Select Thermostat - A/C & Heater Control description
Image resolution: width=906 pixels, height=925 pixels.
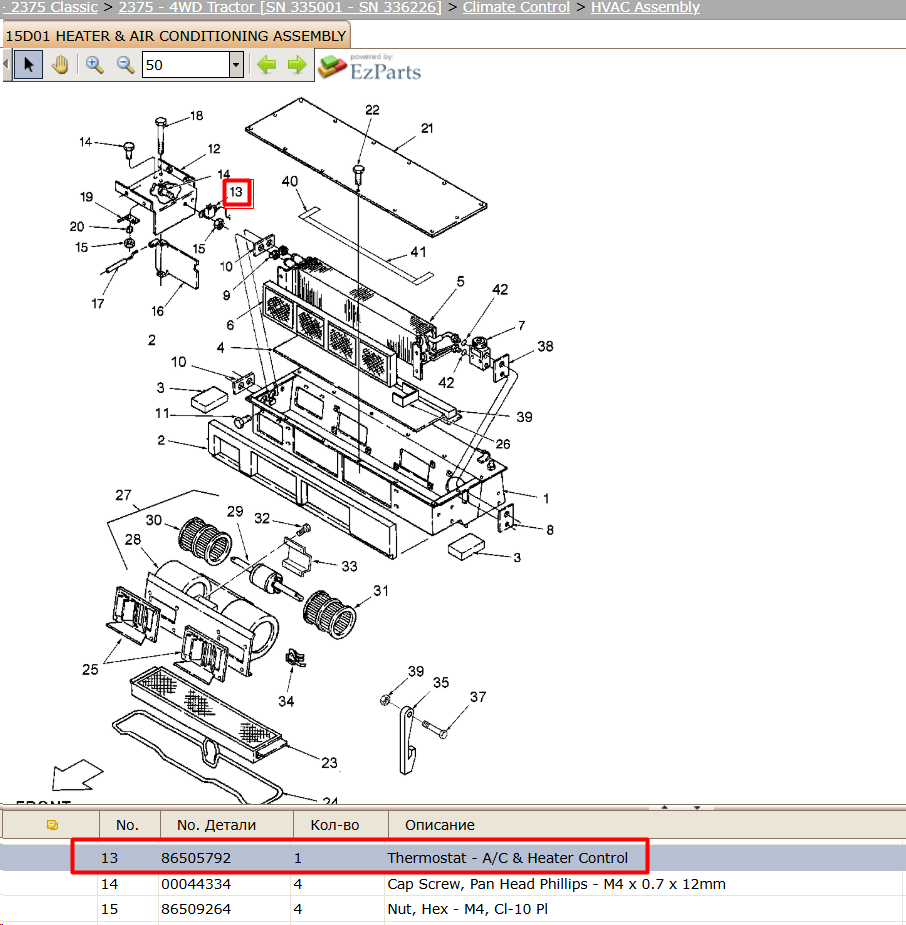click(507, 858)
